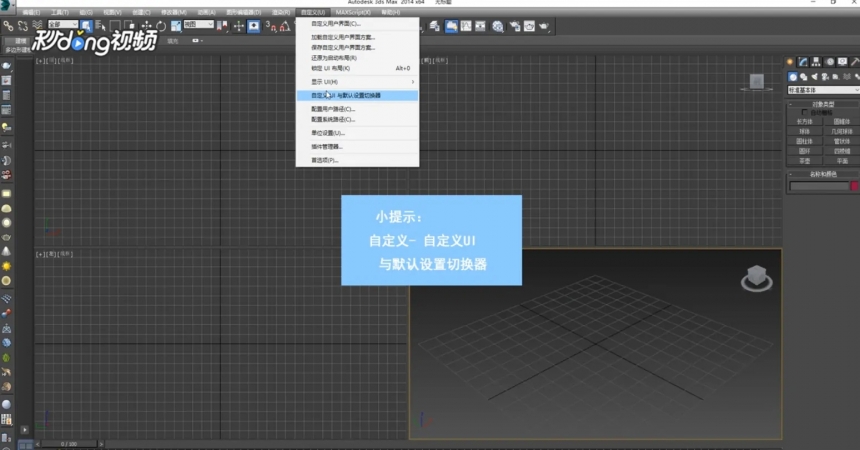
Task: Select Configure User Paths entry
Action: [x=357, y=109]
